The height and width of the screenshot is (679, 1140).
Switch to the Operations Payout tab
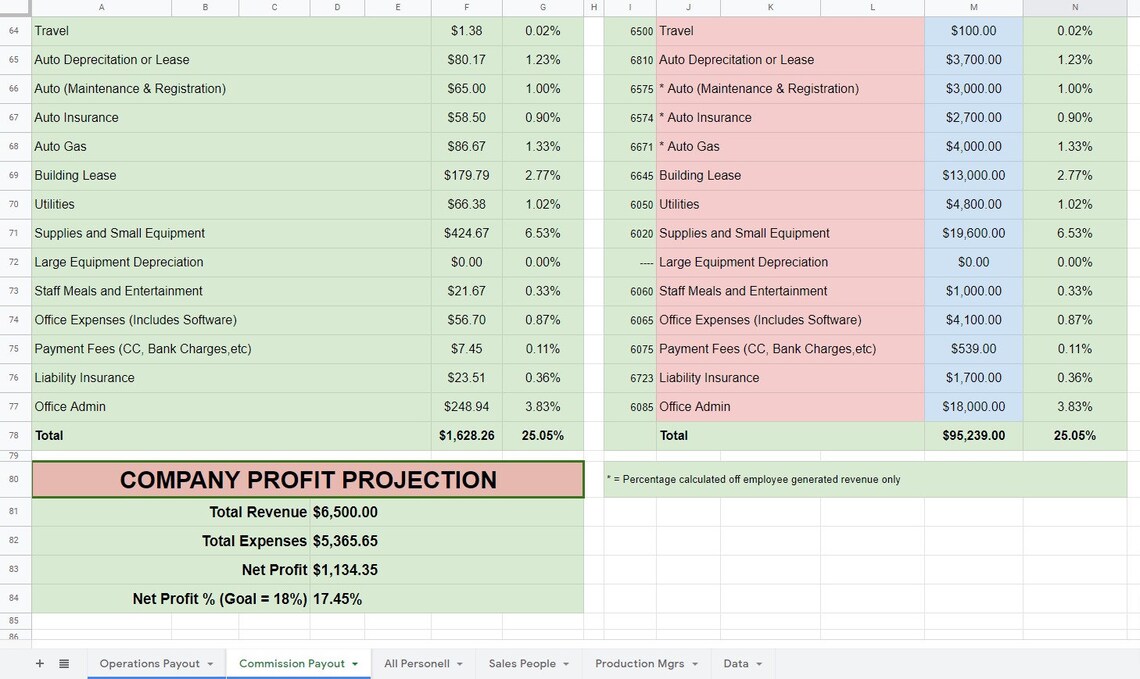point(150,663)
